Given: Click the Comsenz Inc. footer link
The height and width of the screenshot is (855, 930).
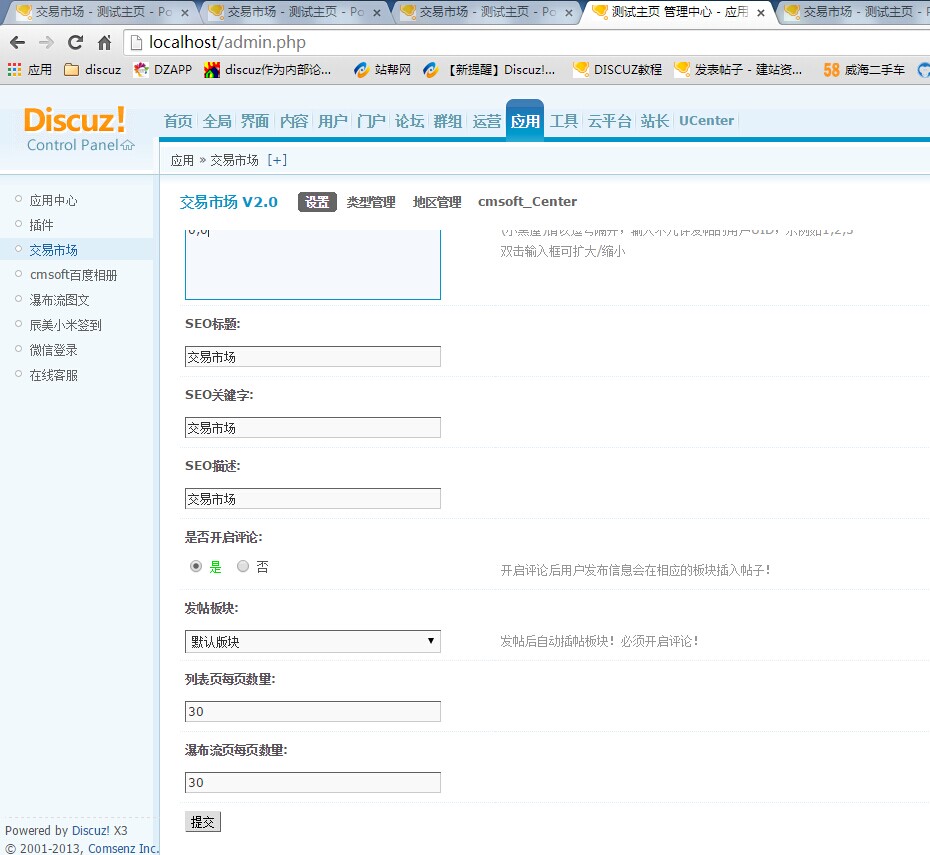Looking at the screenshot, I should [123, 848].
